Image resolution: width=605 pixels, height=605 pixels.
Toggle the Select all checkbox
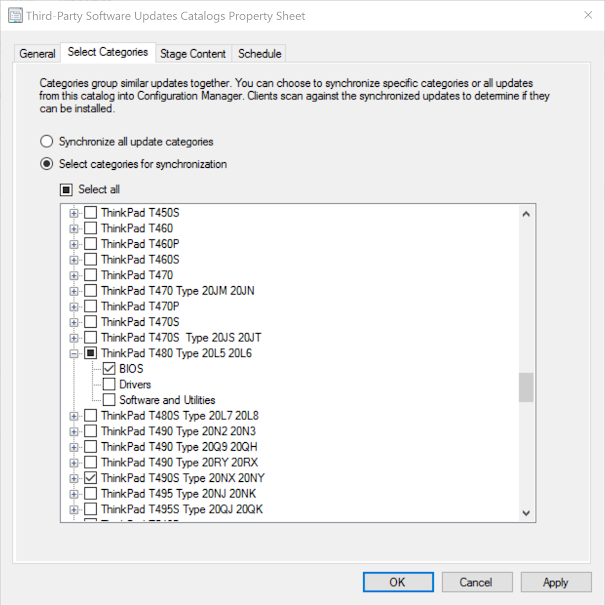[x=66, y=189]
